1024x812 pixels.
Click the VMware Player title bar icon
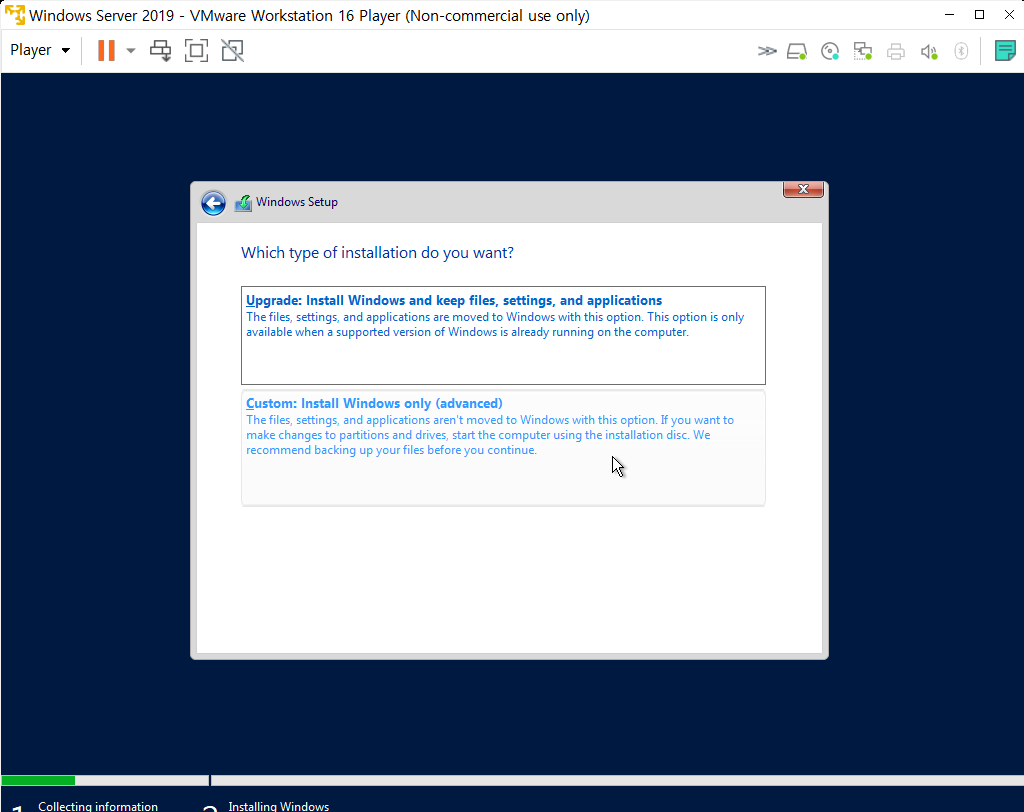point(14,14)
